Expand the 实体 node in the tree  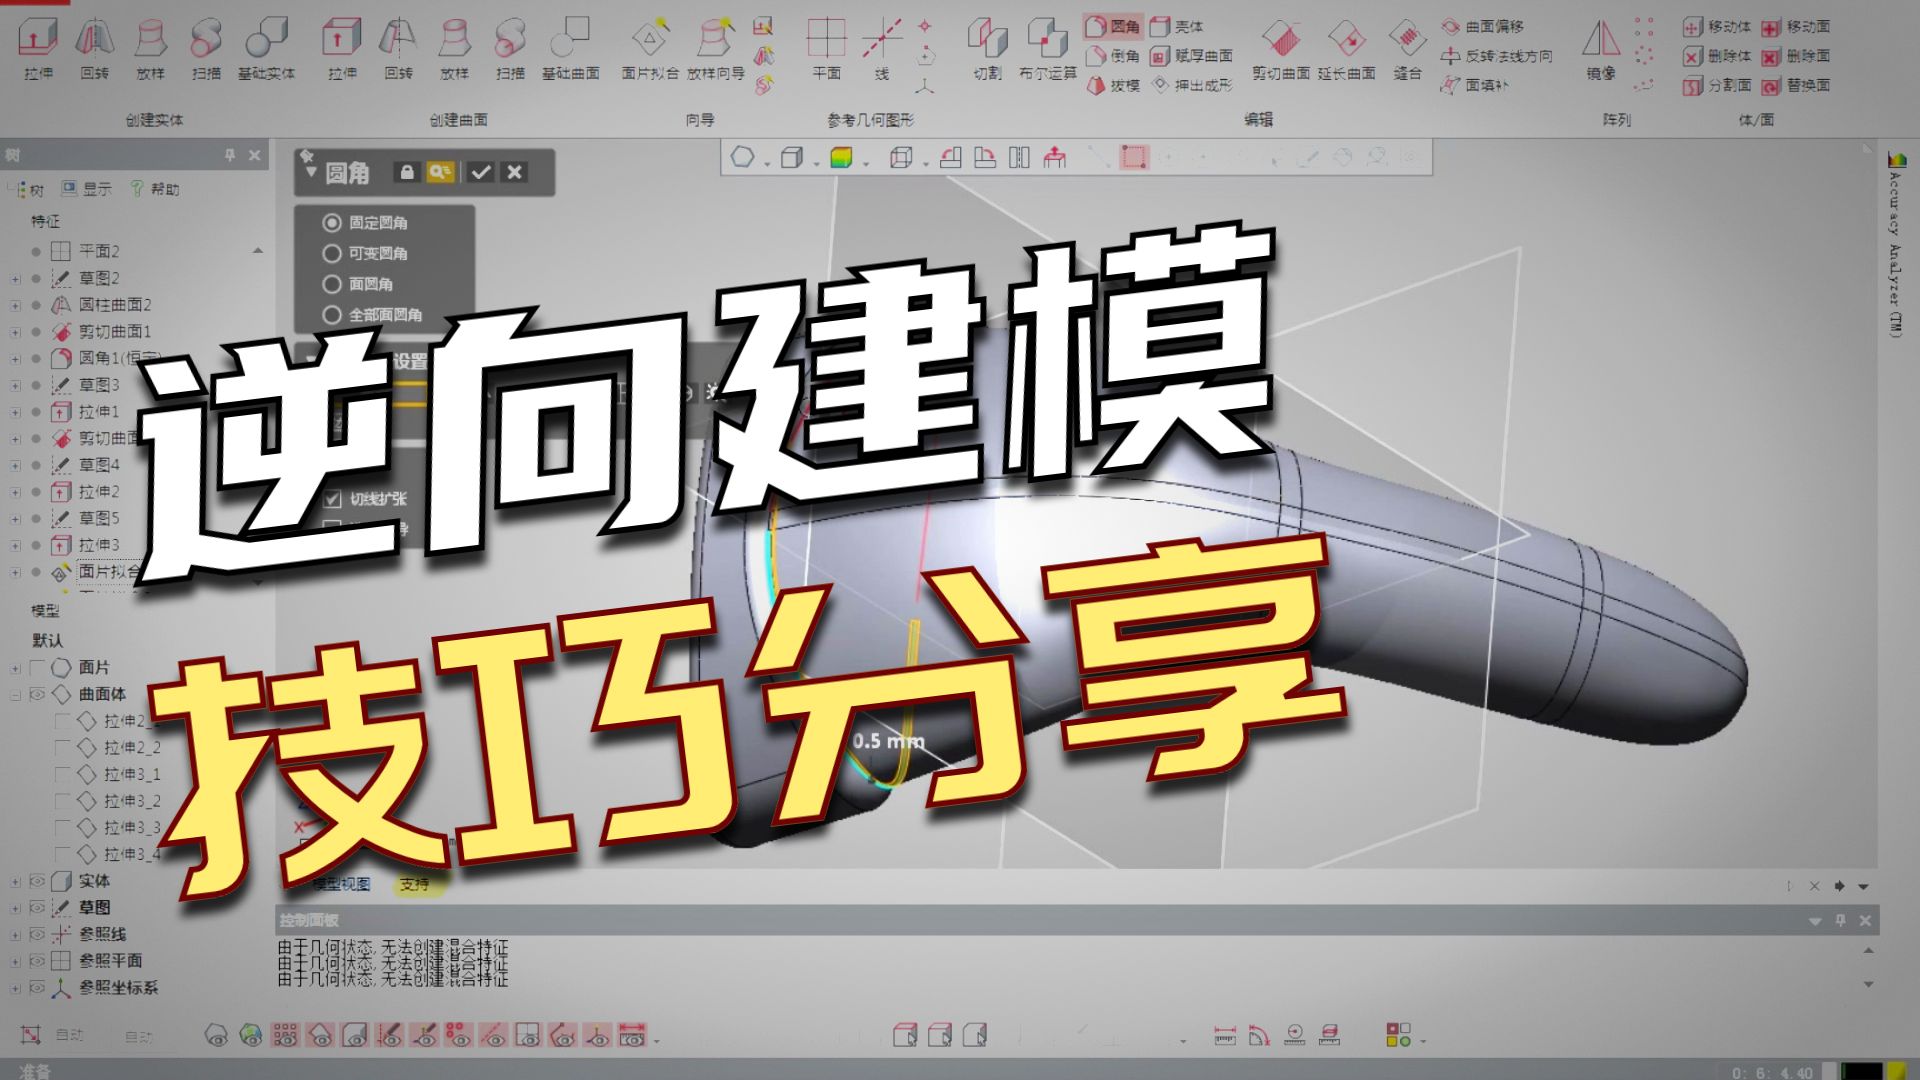click(x=14, y=881)
